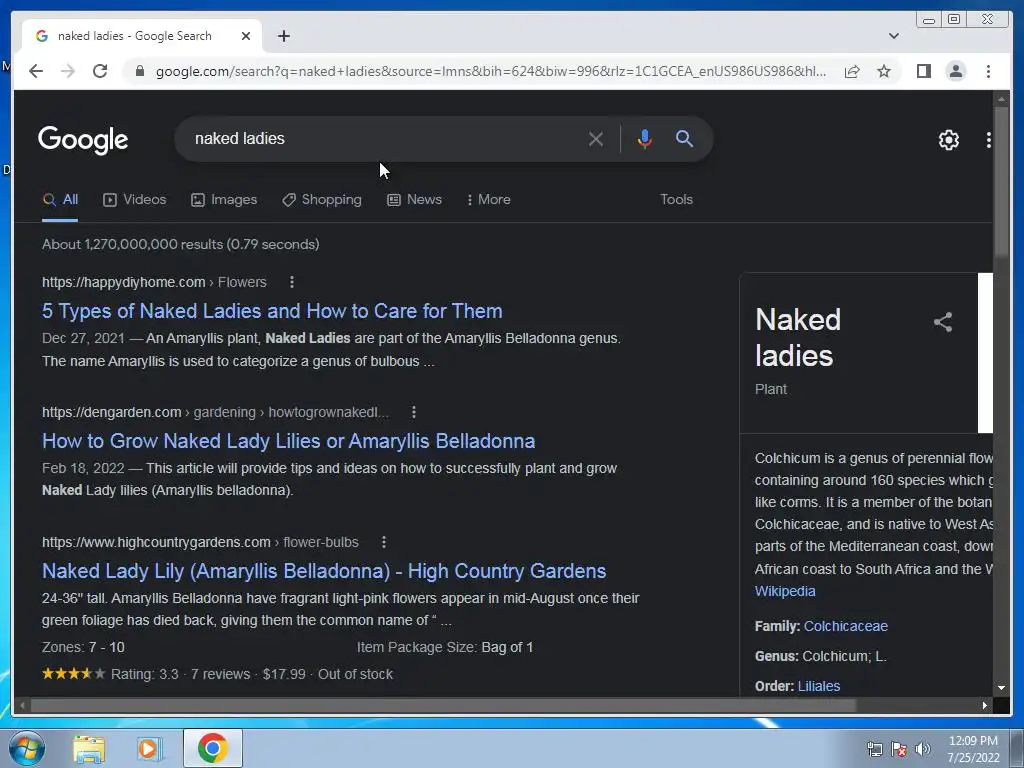Image resolution: width=1024 pixels, height=768 pixels.
Task: Open the options dots beside dengarden.com result
Action: (x=413, y=412)
